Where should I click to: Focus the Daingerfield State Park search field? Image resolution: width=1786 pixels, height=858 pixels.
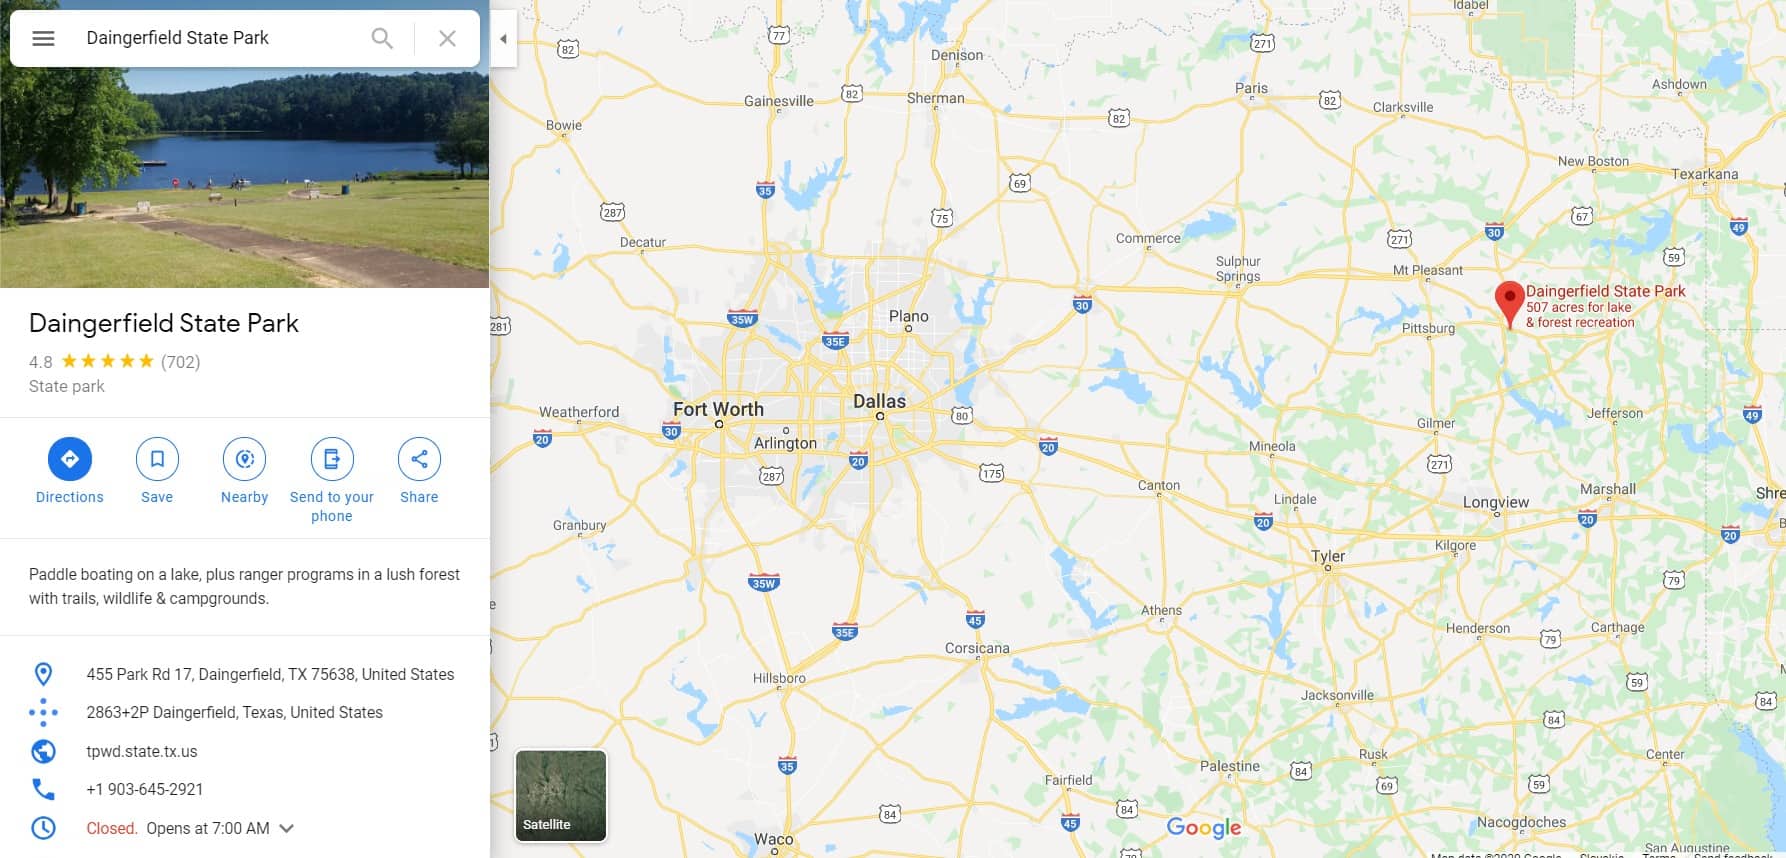pos(220,38)
